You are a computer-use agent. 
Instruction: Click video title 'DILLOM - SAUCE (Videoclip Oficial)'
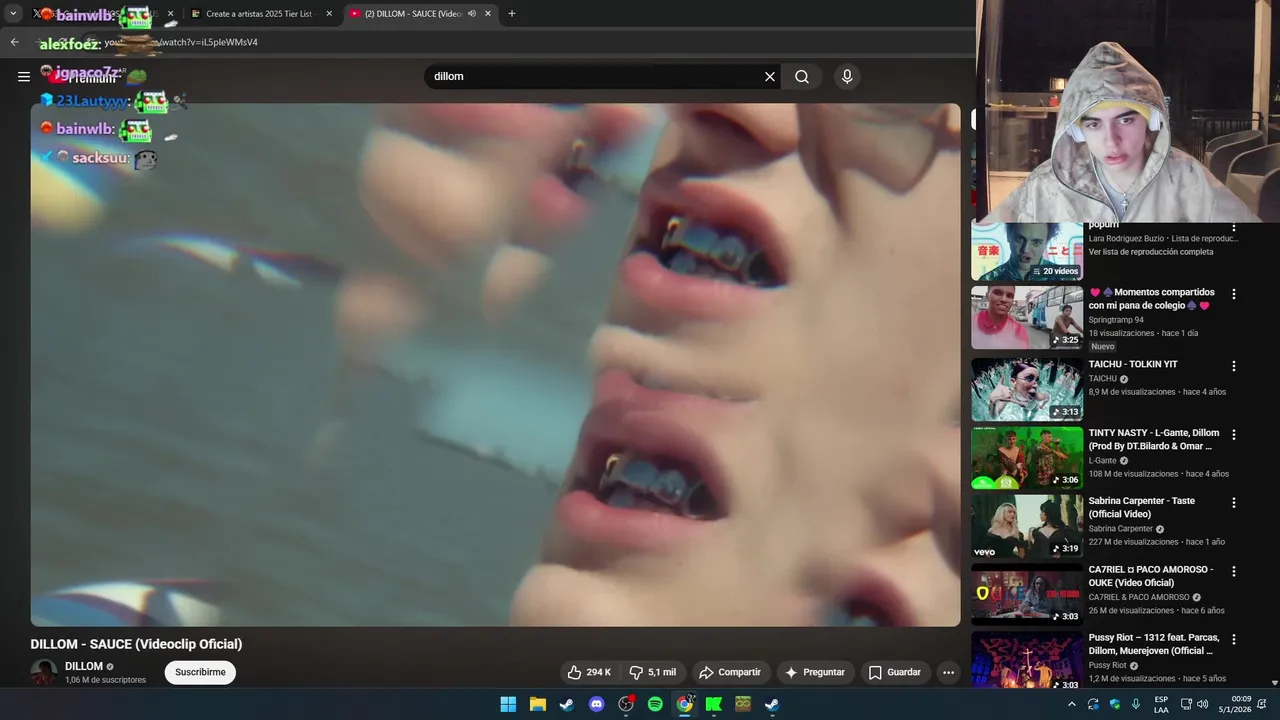click(x=136, y=644)
